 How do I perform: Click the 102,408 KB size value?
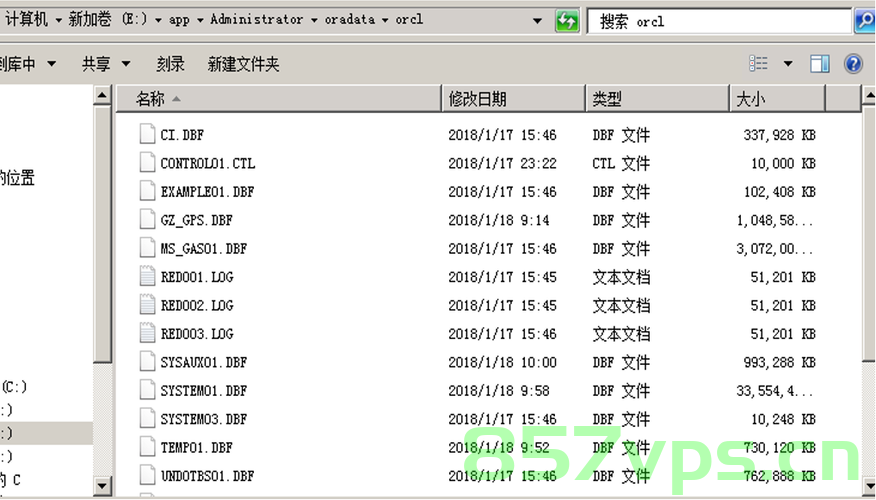[779, 192]
